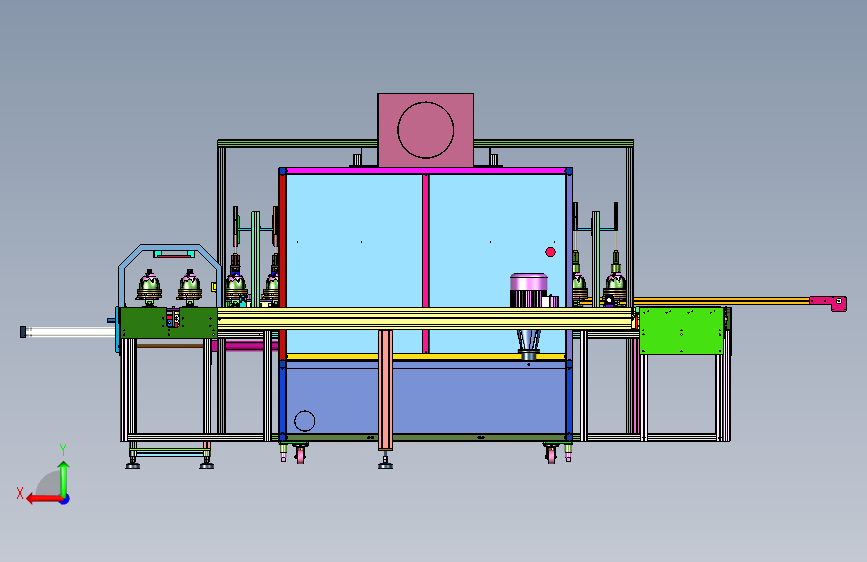Viewport: 867px width, 562px height.
Task: Select the right caster wheel under the tank
Action: (x=551, y=455)
